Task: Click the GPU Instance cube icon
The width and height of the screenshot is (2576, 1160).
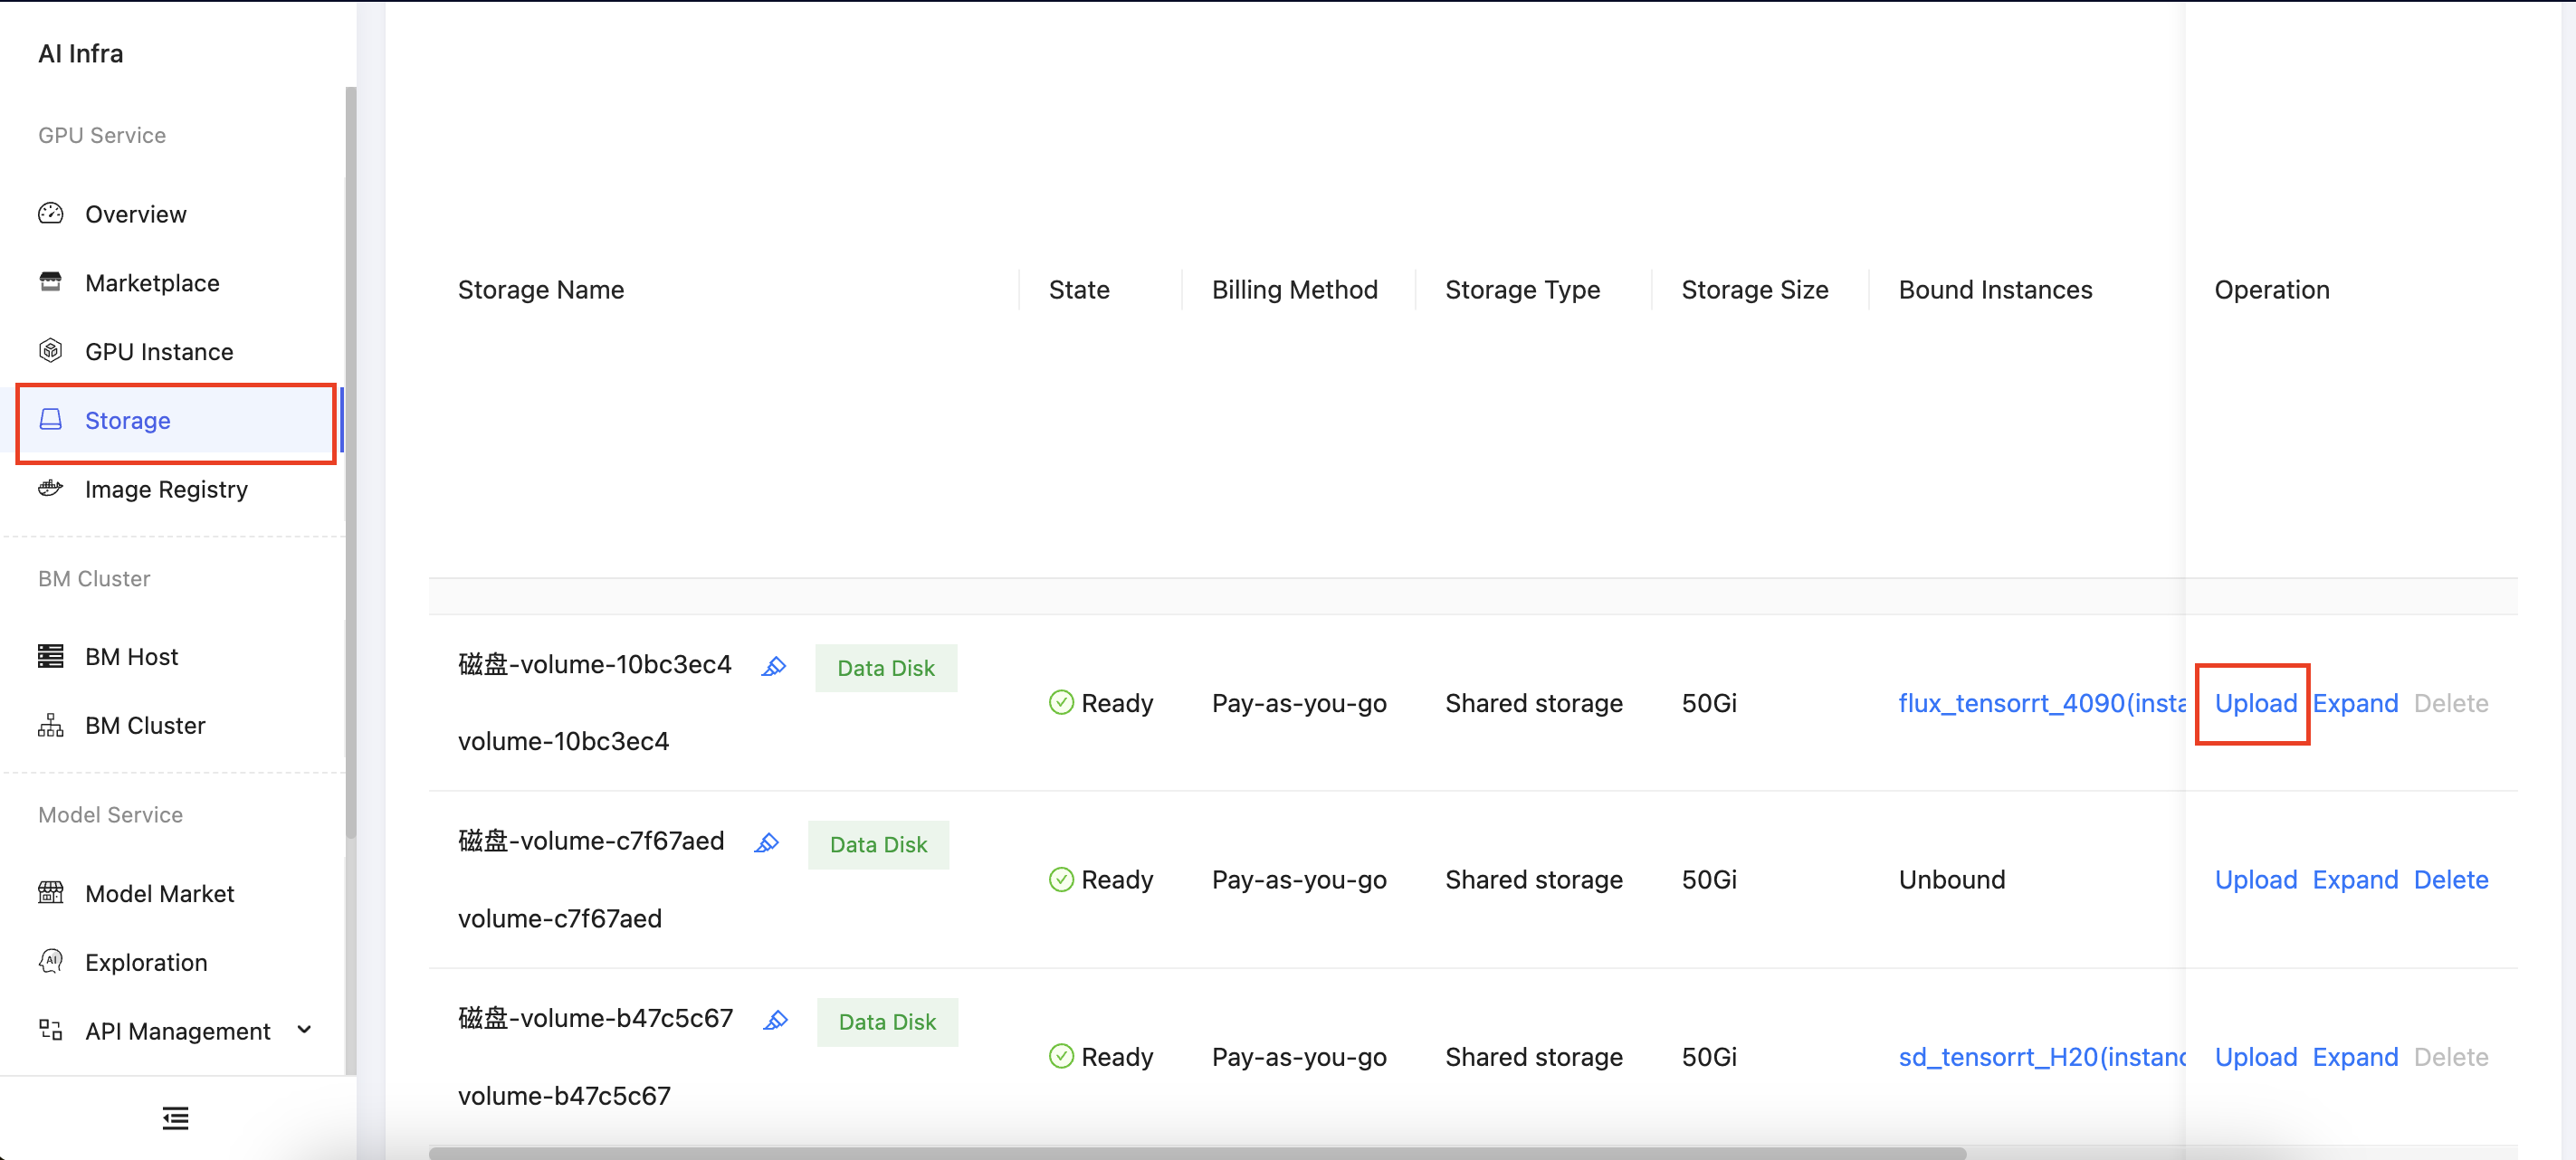Action: click(51, 351)
